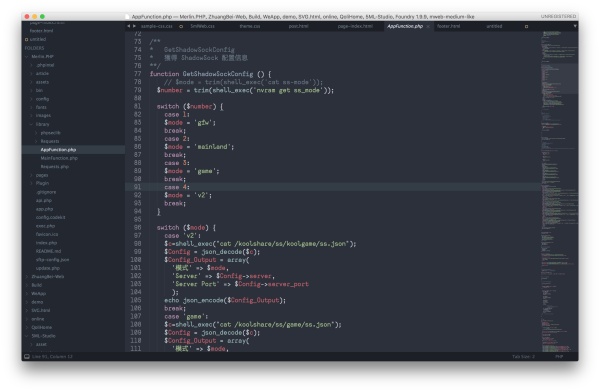Open footer.html in open files list
600x392 pixels.
click(41, 31)
